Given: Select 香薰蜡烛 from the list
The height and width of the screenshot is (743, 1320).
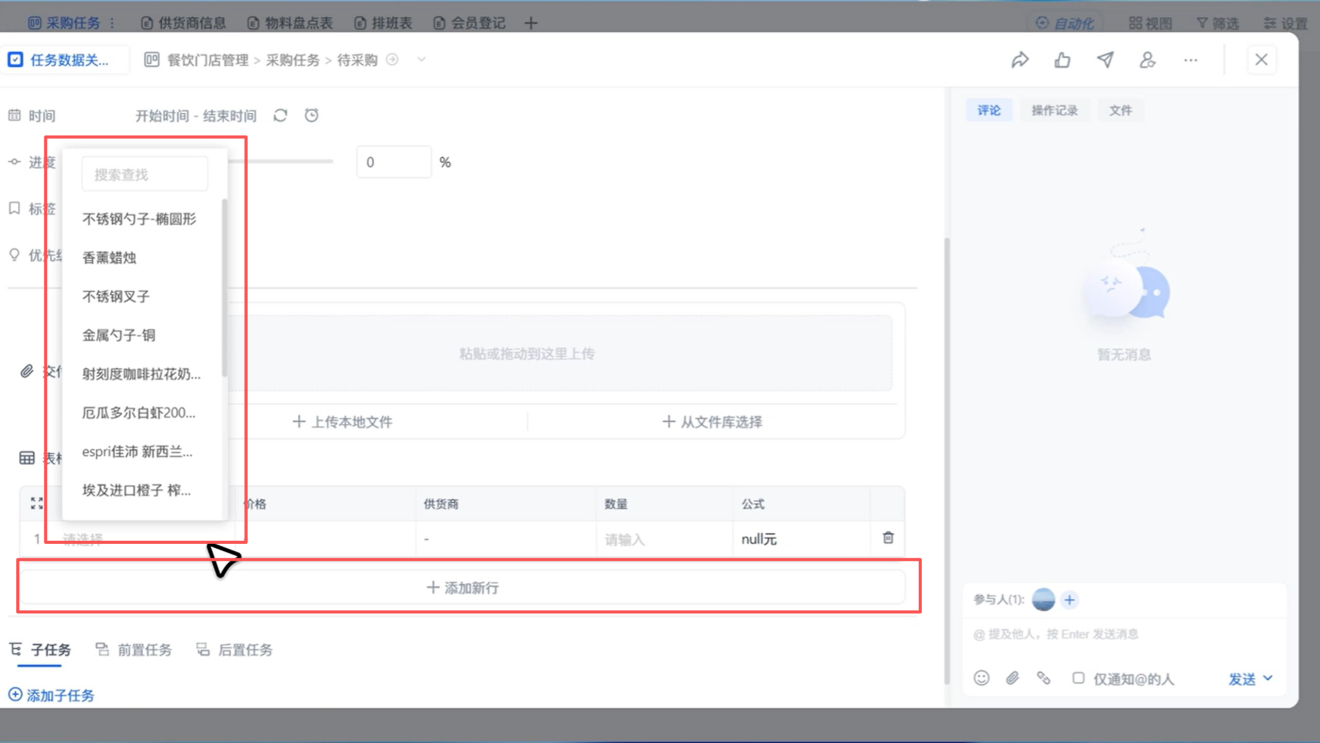Looking at the screenshot, I should coord(109,257).
